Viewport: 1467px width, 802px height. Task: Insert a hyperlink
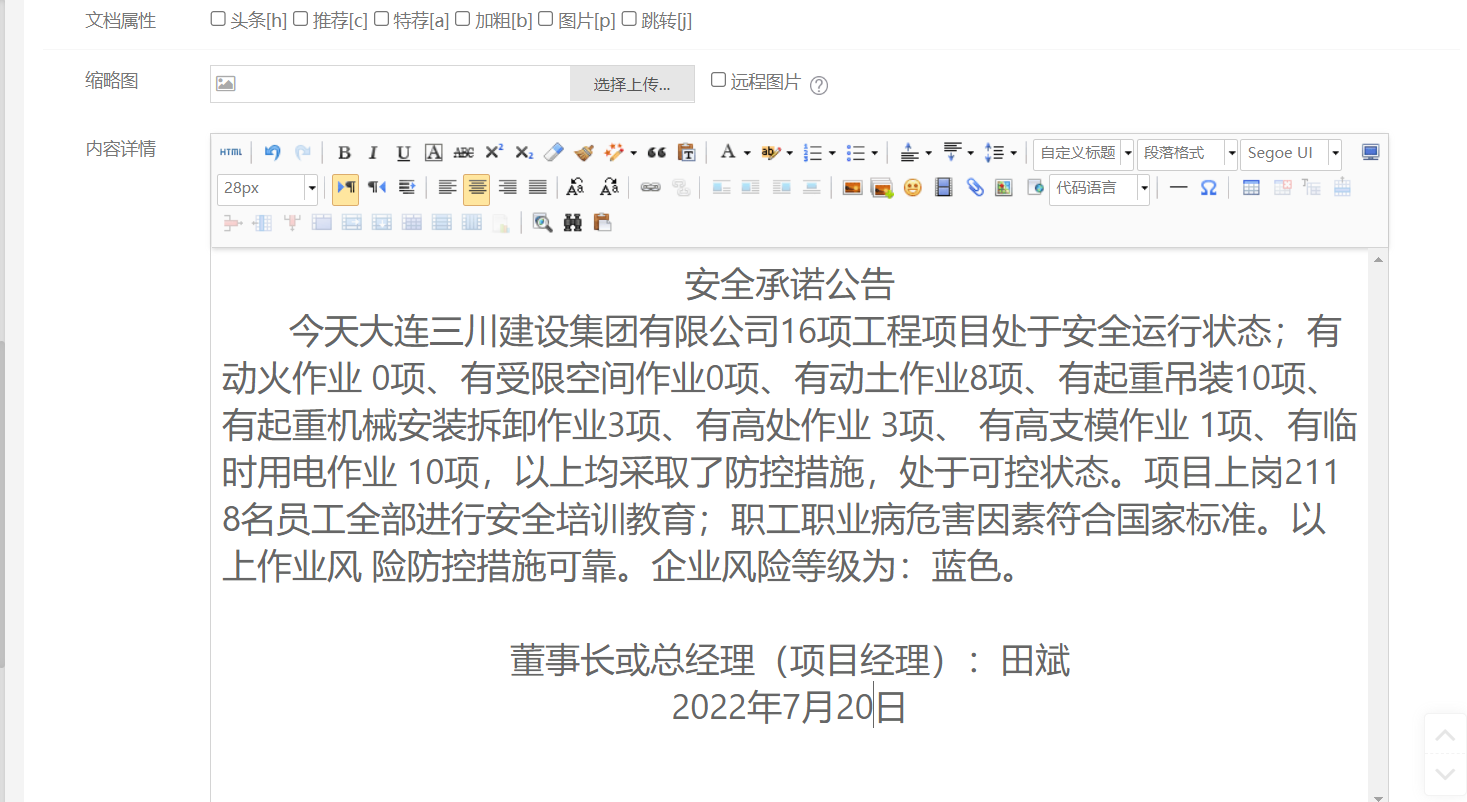pos(650,188)
